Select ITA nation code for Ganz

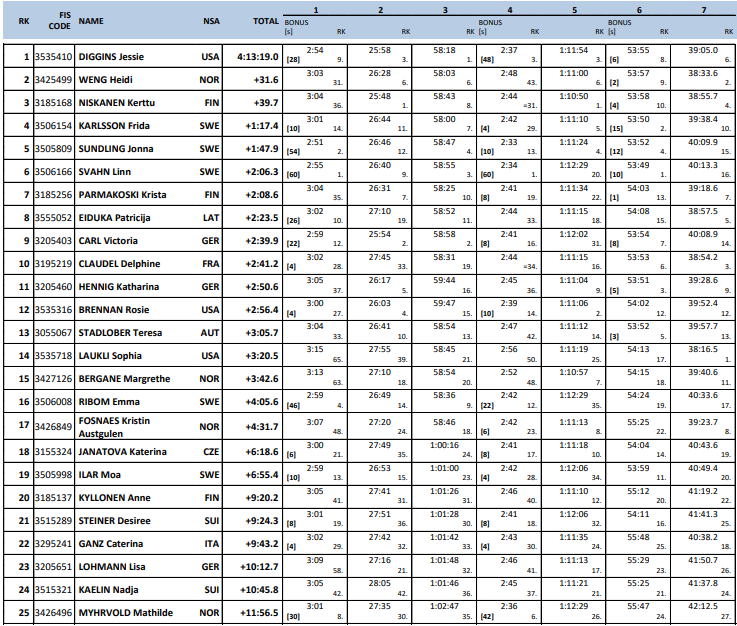[x=212, y=544]
